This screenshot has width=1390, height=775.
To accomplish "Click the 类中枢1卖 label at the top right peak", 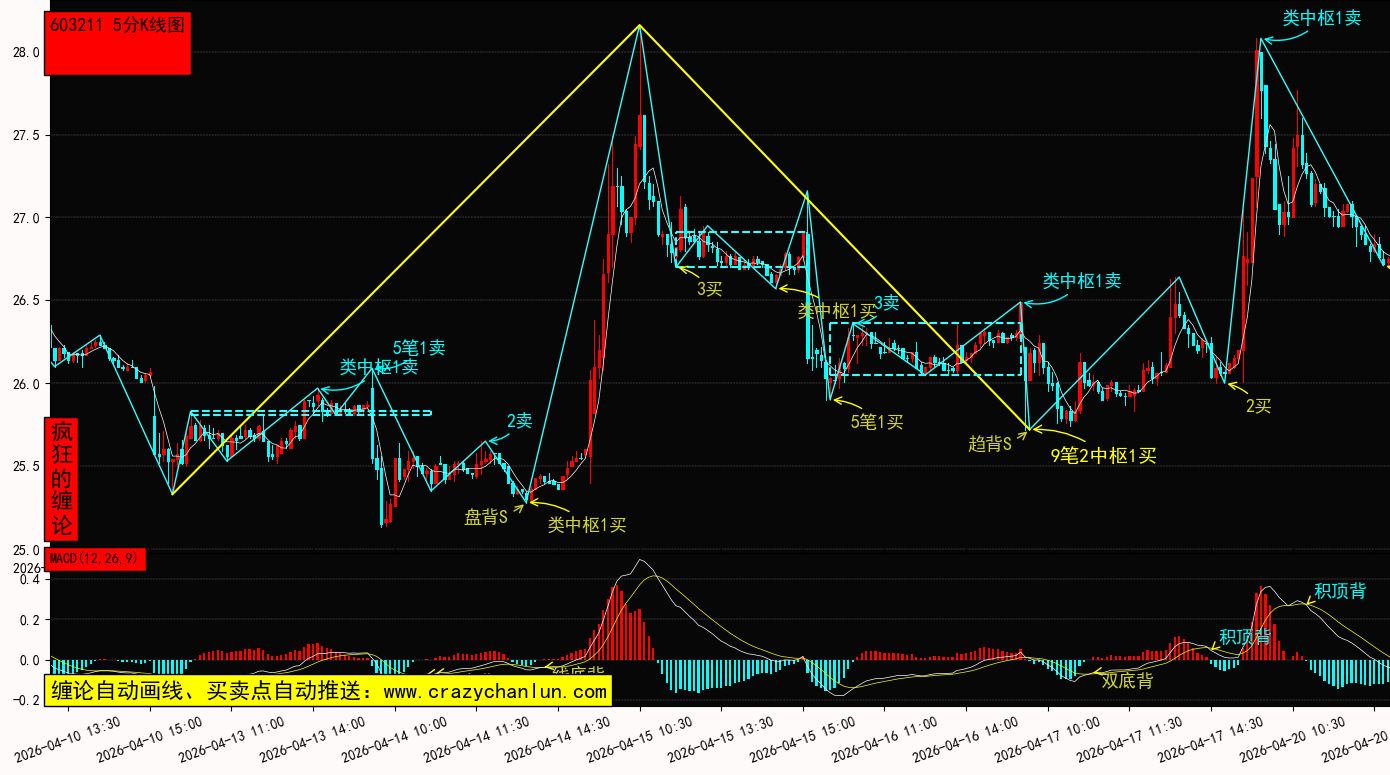I will point(1321,18).
